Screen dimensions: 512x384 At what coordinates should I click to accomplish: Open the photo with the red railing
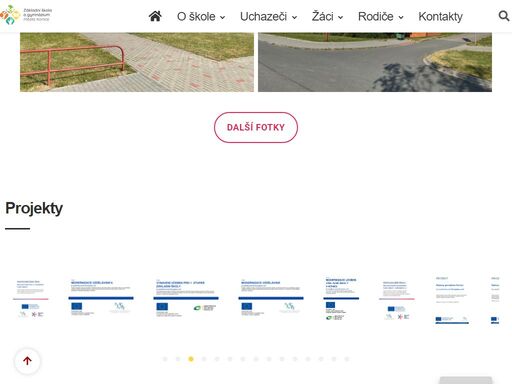point(137,62)
